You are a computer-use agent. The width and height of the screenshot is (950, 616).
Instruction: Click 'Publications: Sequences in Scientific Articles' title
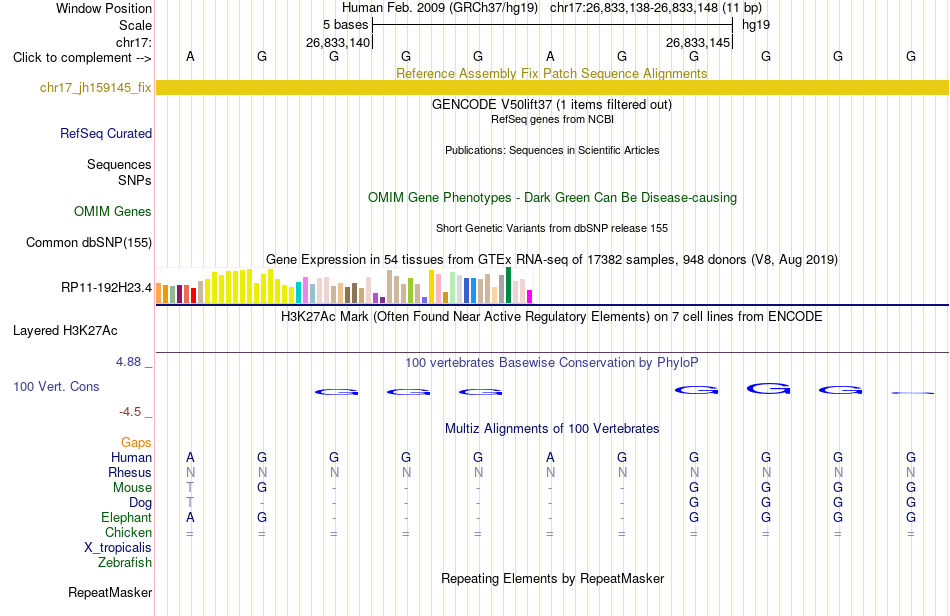(552, 150)
